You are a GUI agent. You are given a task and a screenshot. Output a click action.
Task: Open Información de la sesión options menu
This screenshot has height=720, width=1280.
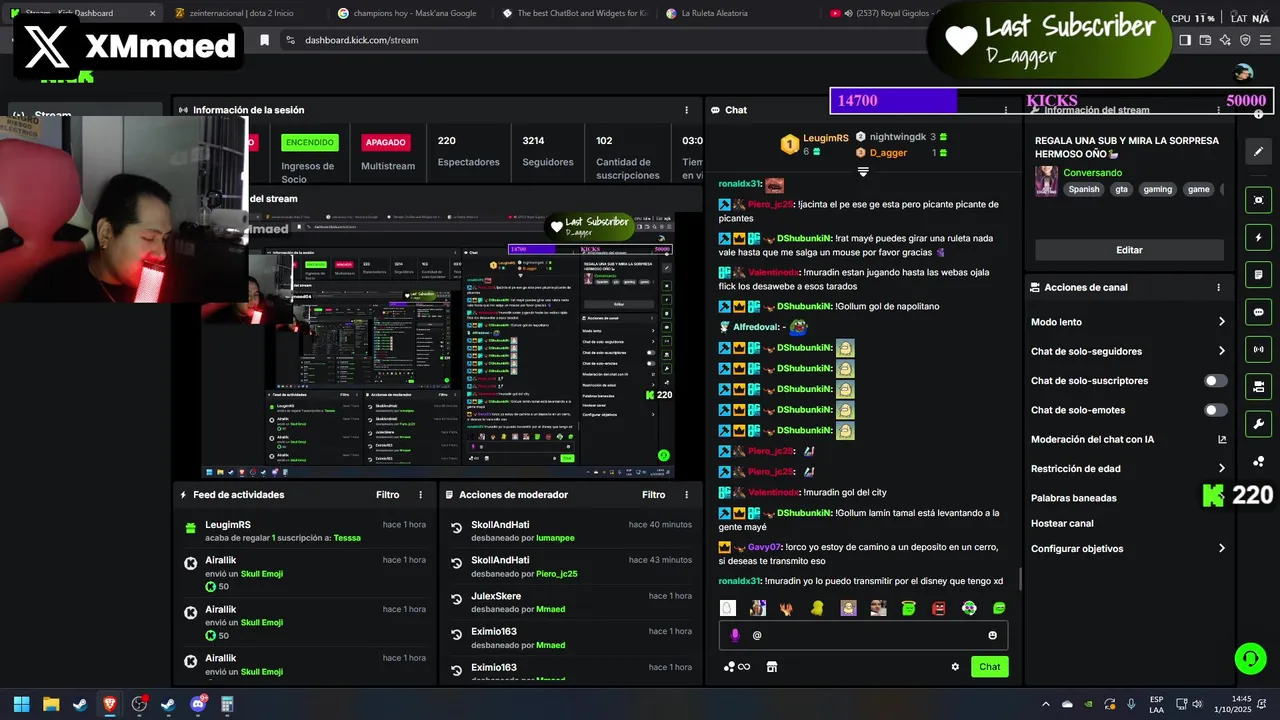point(686,110)
